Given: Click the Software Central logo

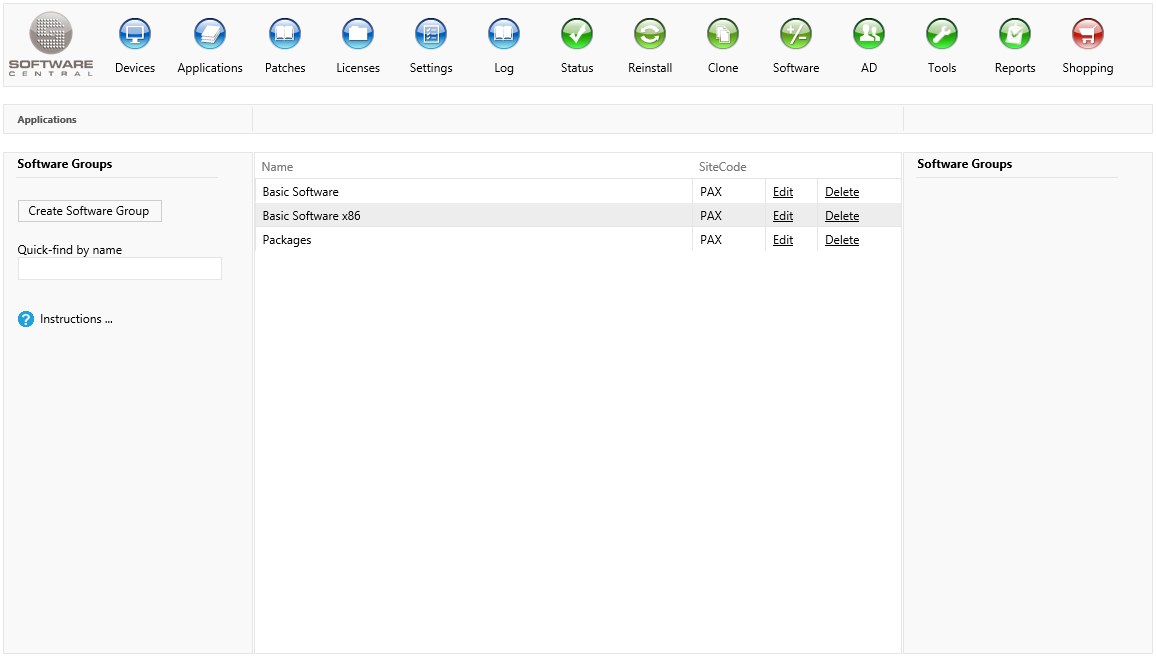Looking at the screenshot, I should coord(51,44).
